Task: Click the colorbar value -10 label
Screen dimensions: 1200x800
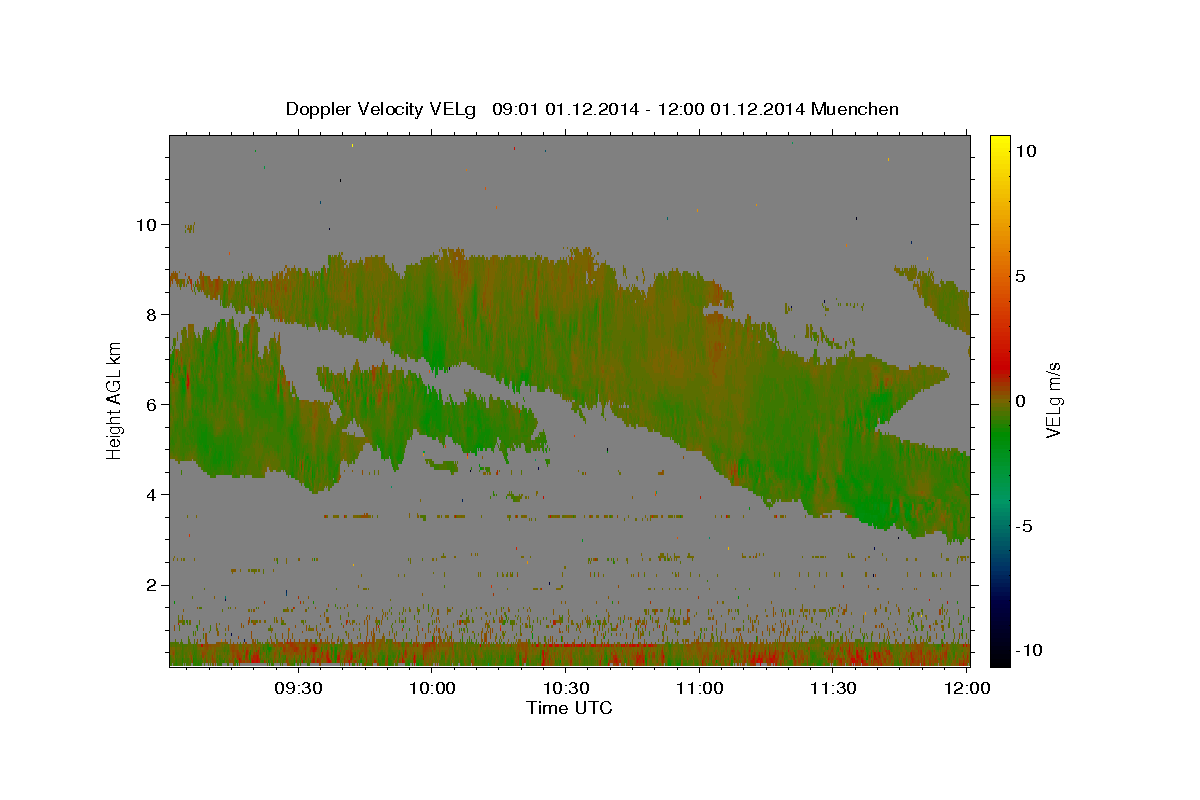Action: pyautogui.click(x=1028, y=650)
